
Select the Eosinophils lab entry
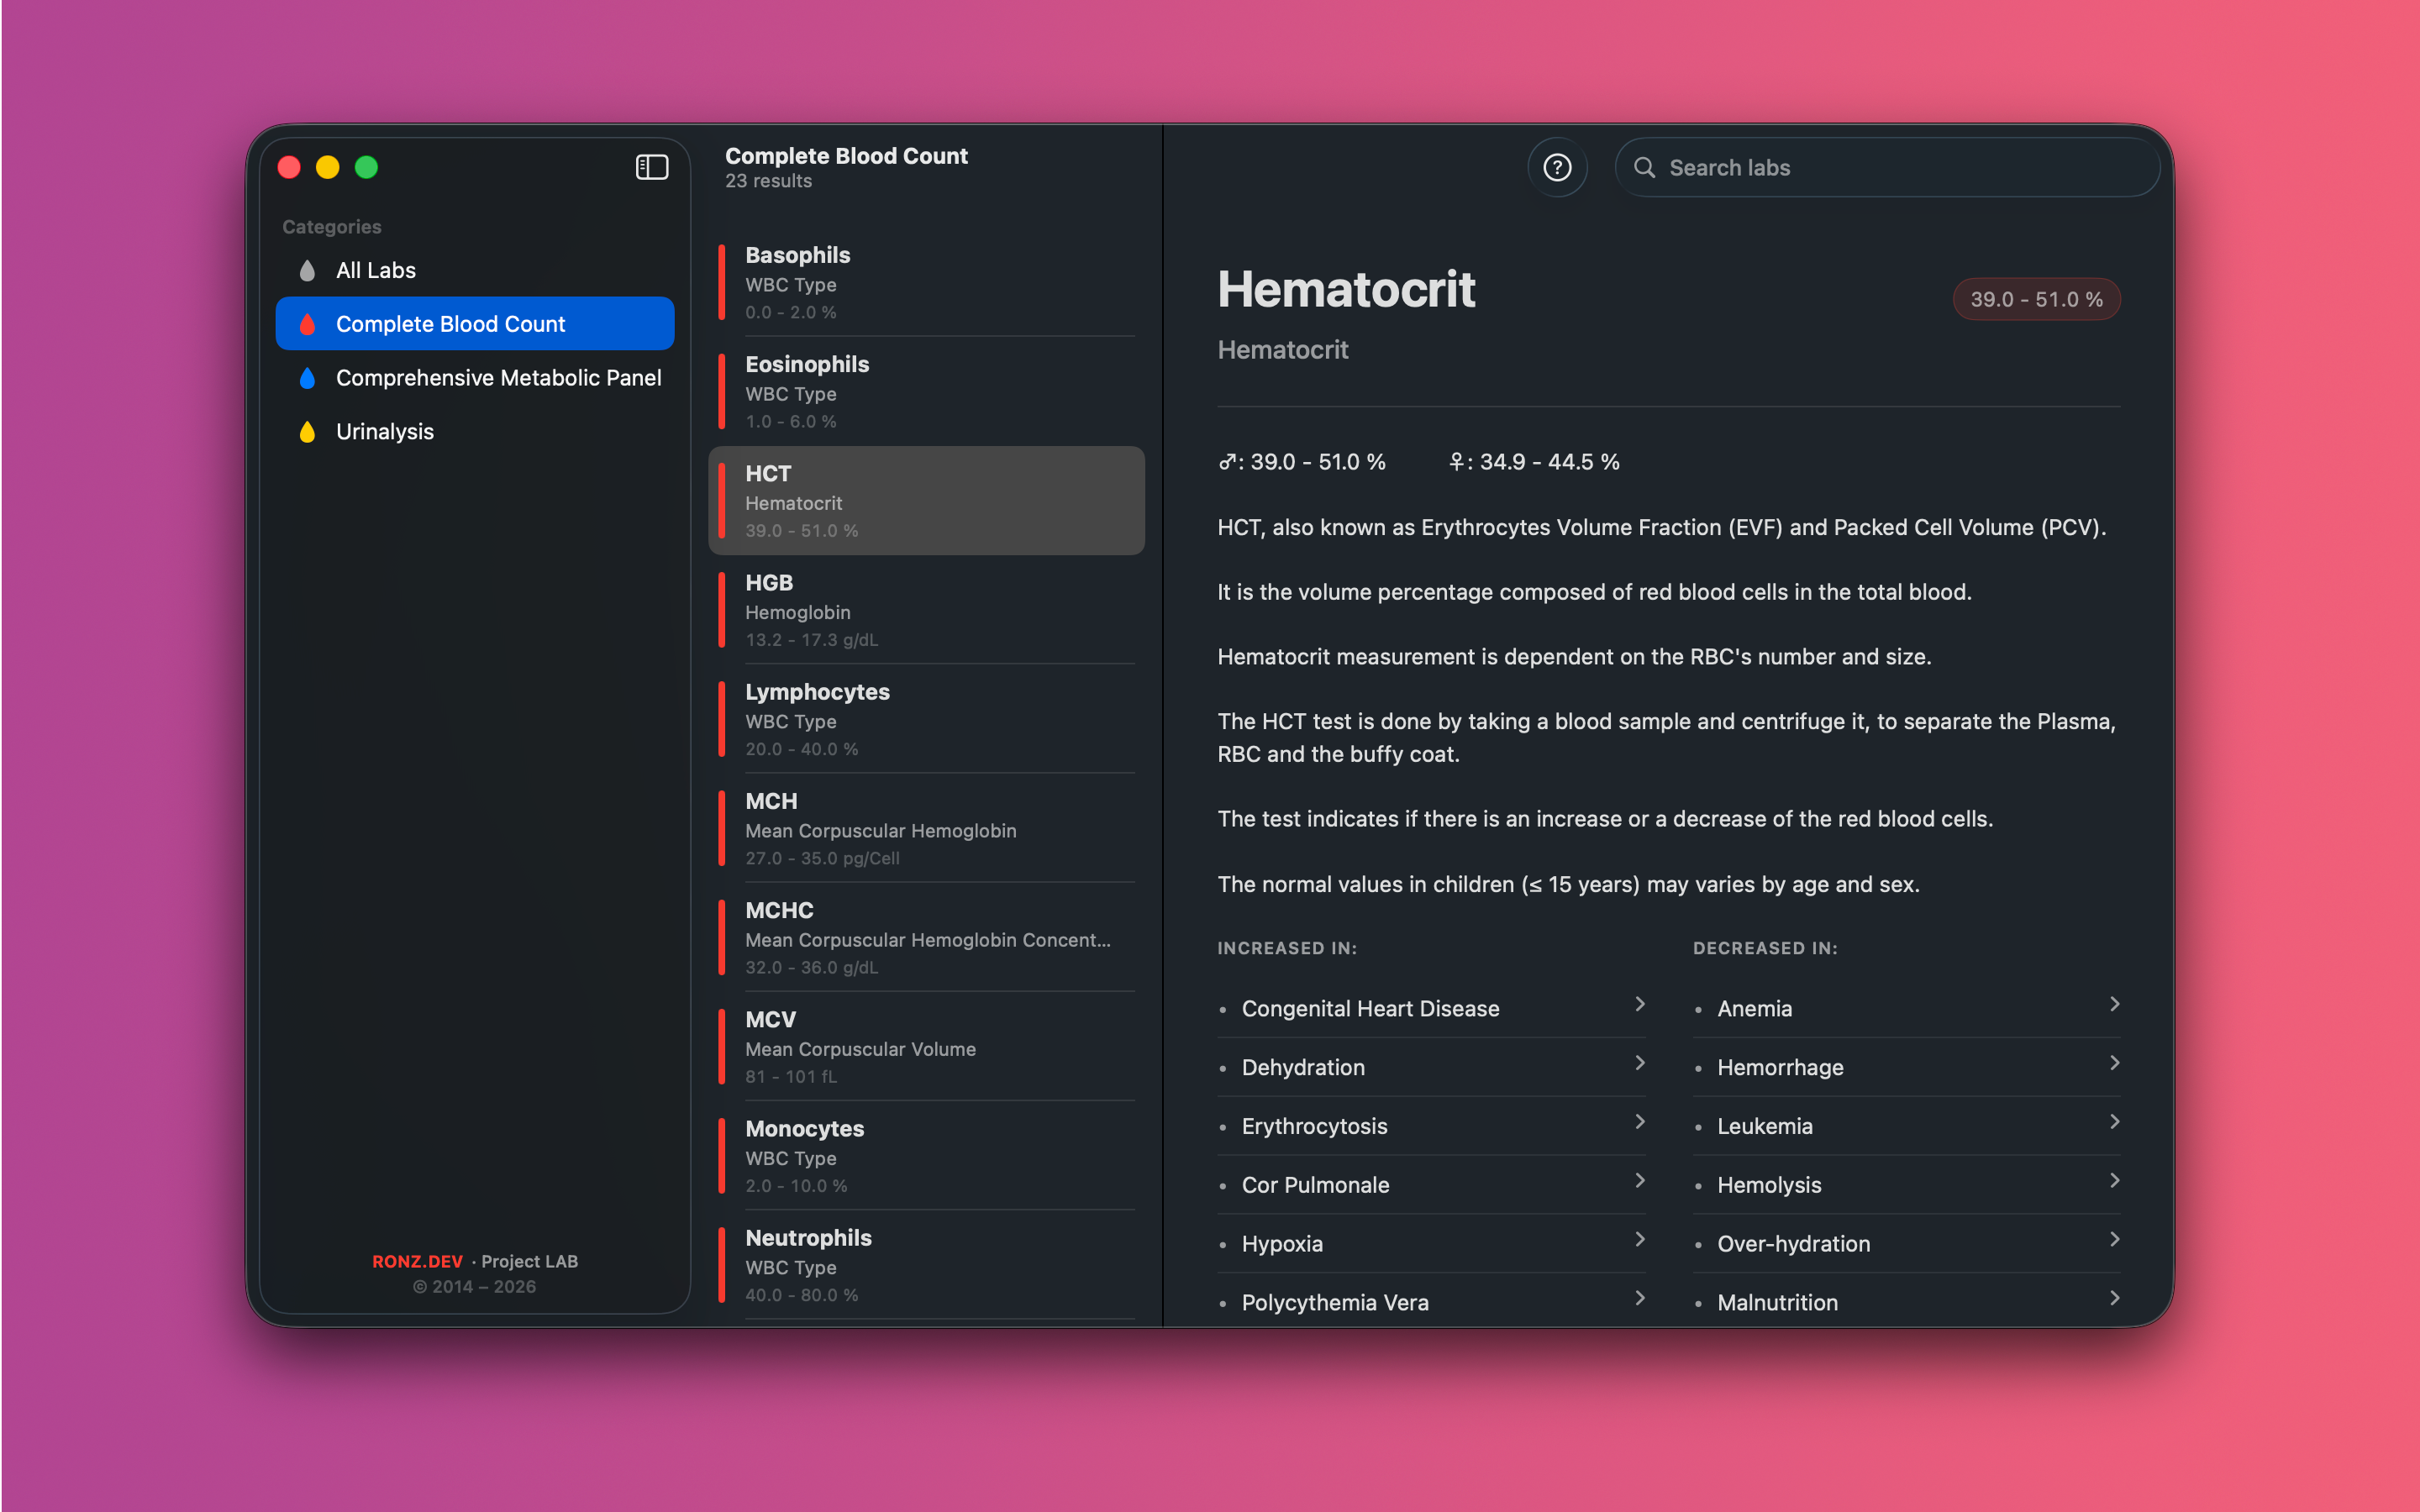click(926, 391)
